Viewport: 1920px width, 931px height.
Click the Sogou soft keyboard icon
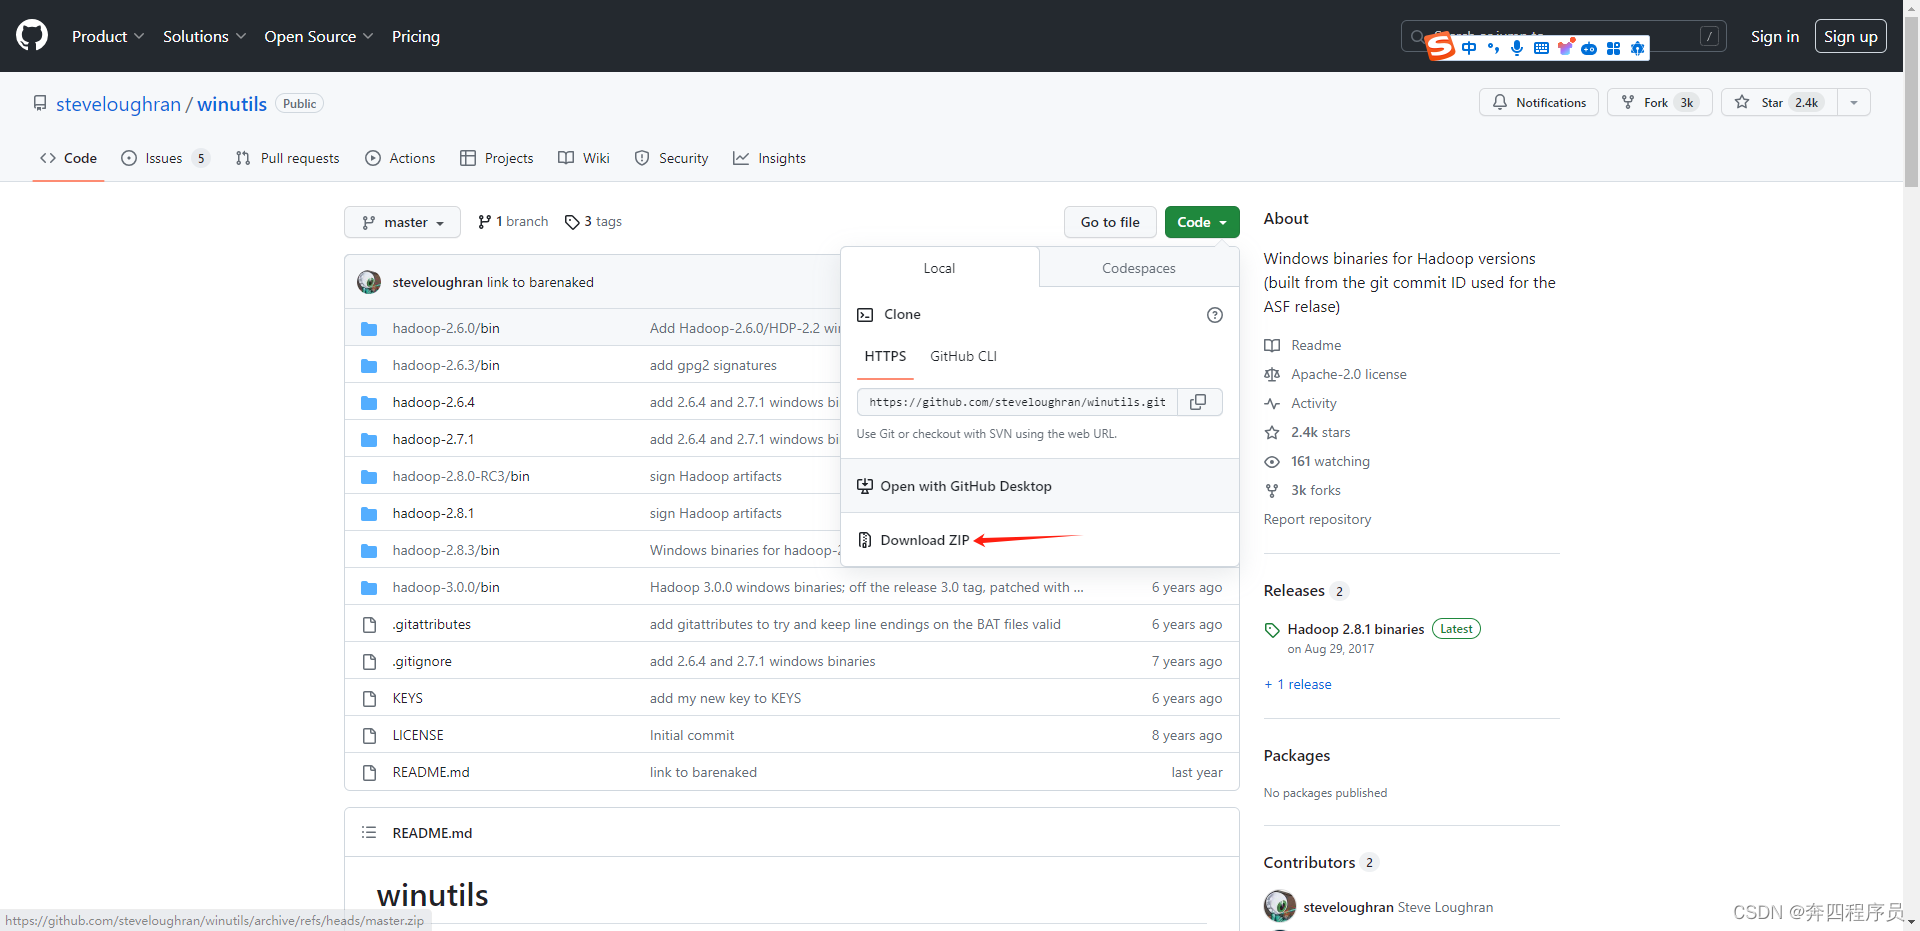[x=1541, y=48]
